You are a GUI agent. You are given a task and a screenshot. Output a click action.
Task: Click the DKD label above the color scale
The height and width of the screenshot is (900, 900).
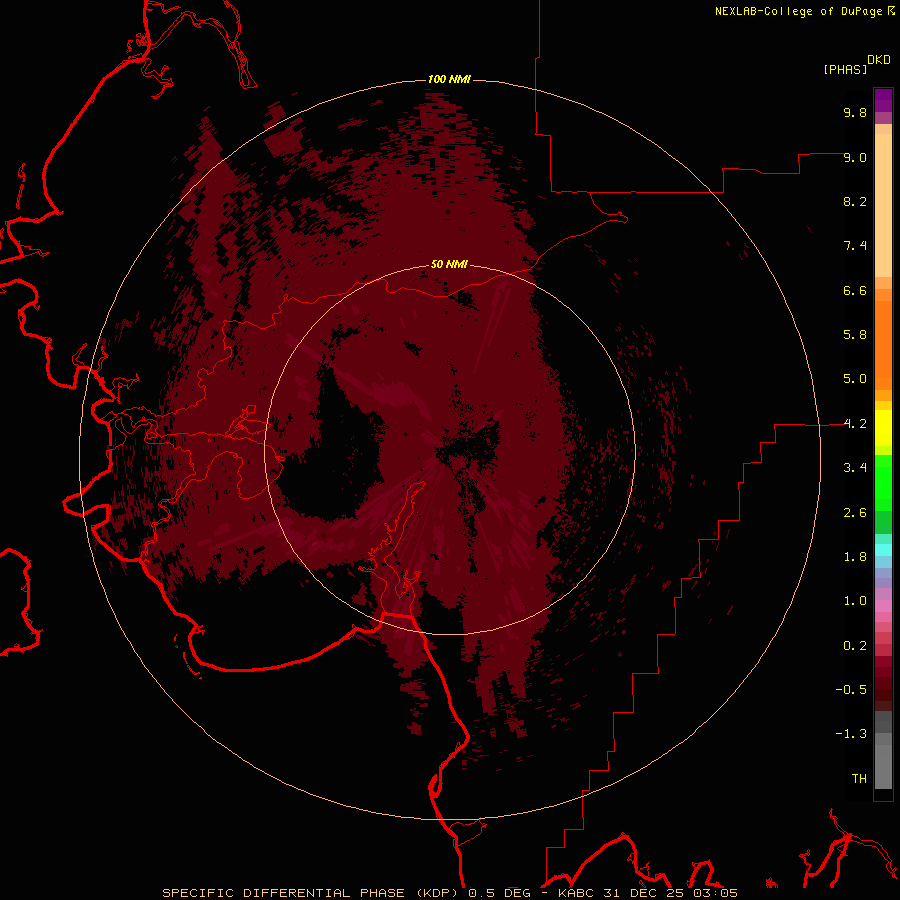click(x=879, y=60)
